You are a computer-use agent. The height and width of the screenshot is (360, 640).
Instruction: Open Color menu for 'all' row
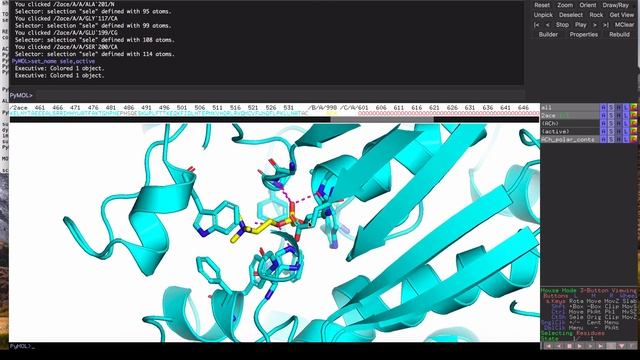pyautogui.click(x=633, y=108)
